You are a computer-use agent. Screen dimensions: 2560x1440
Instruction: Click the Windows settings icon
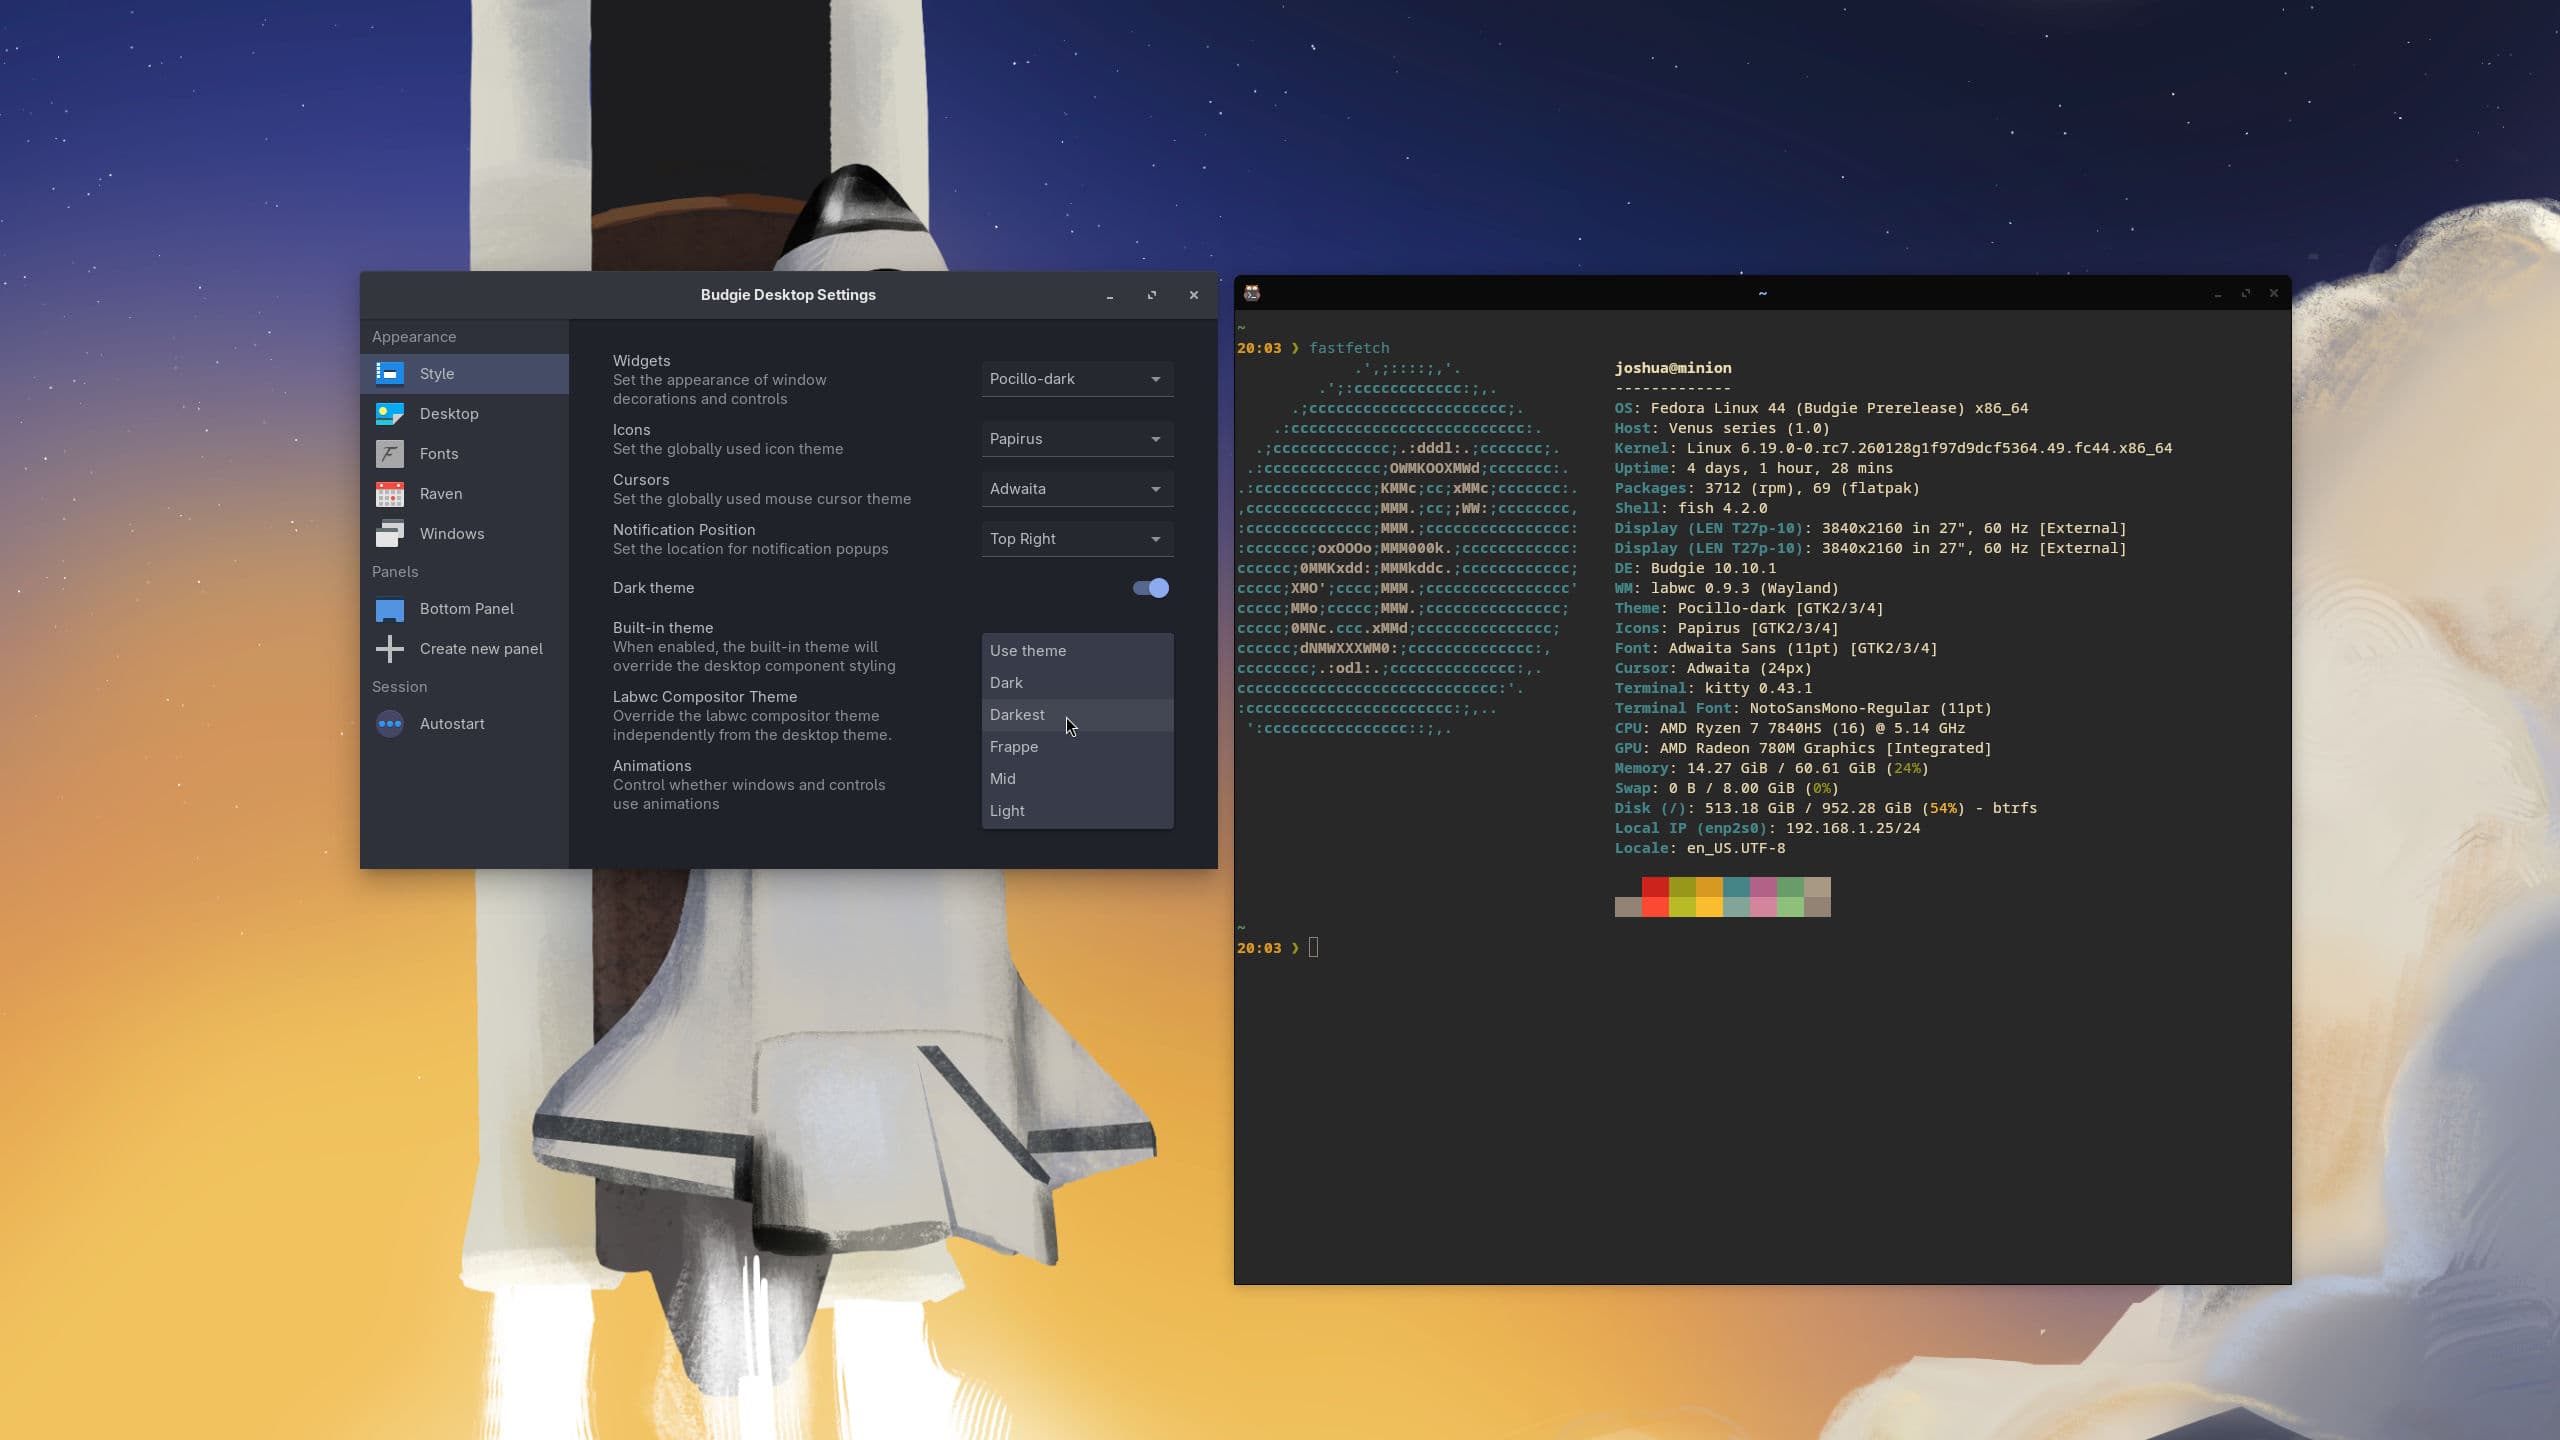point(389,533)
